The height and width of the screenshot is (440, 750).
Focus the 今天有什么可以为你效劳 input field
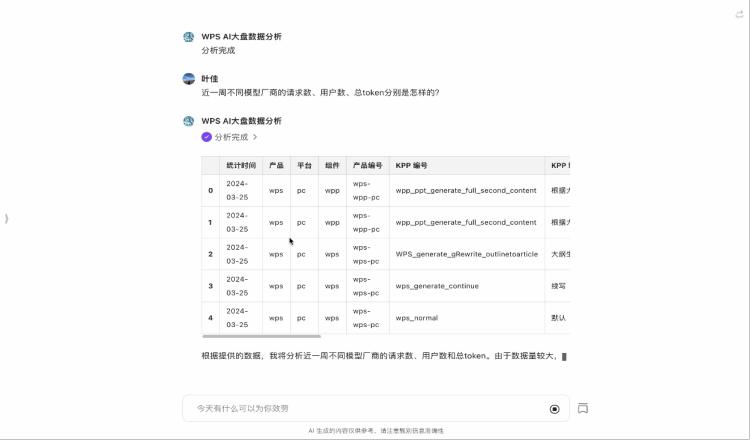[x=376, y=408]
